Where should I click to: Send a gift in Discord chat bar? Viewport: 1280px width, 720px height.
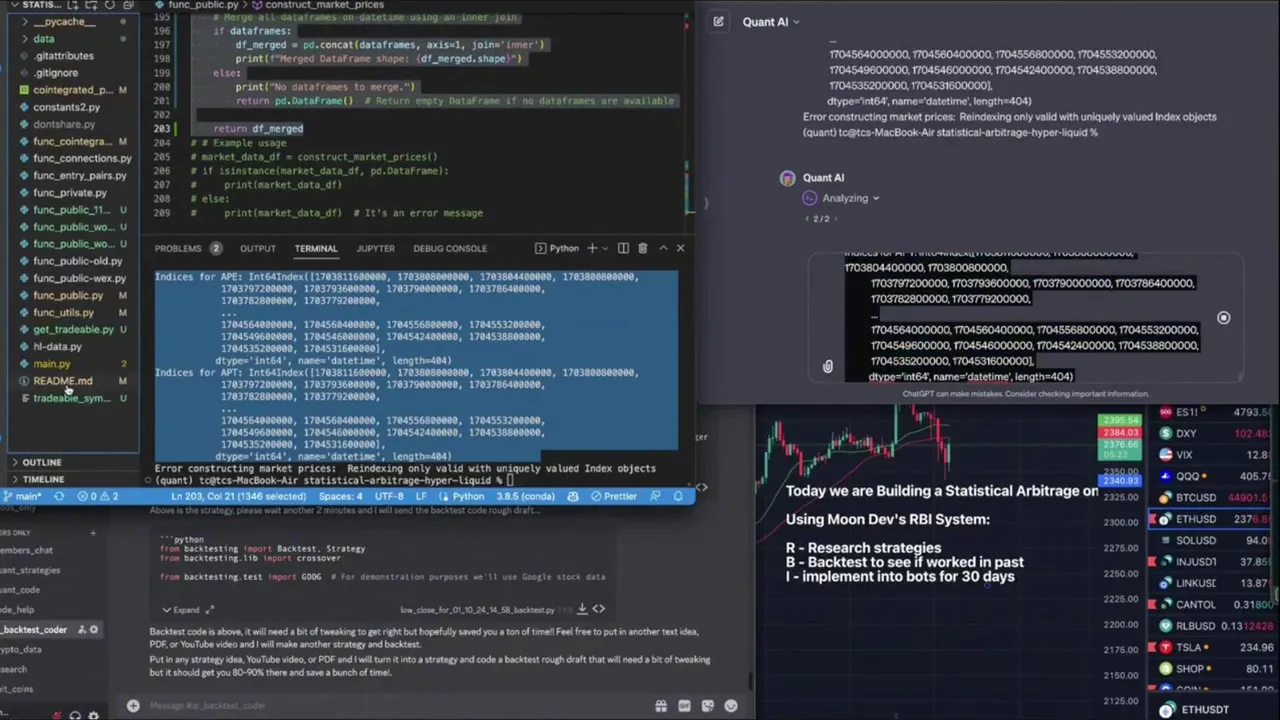pyautogui.click(x=661, y=706)
